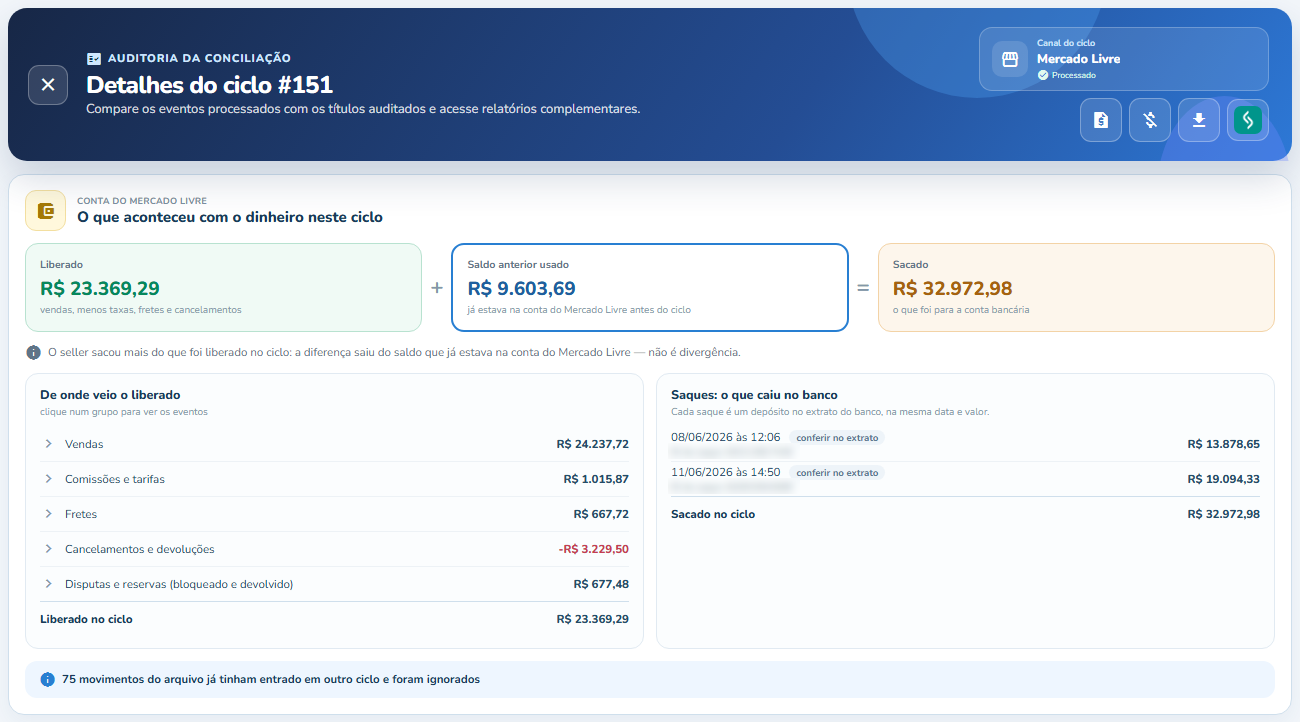Expand the Comissões e tarifas group
This screenshot has width=1300, height=722.
pyautogui.click(x=336, y=479)
